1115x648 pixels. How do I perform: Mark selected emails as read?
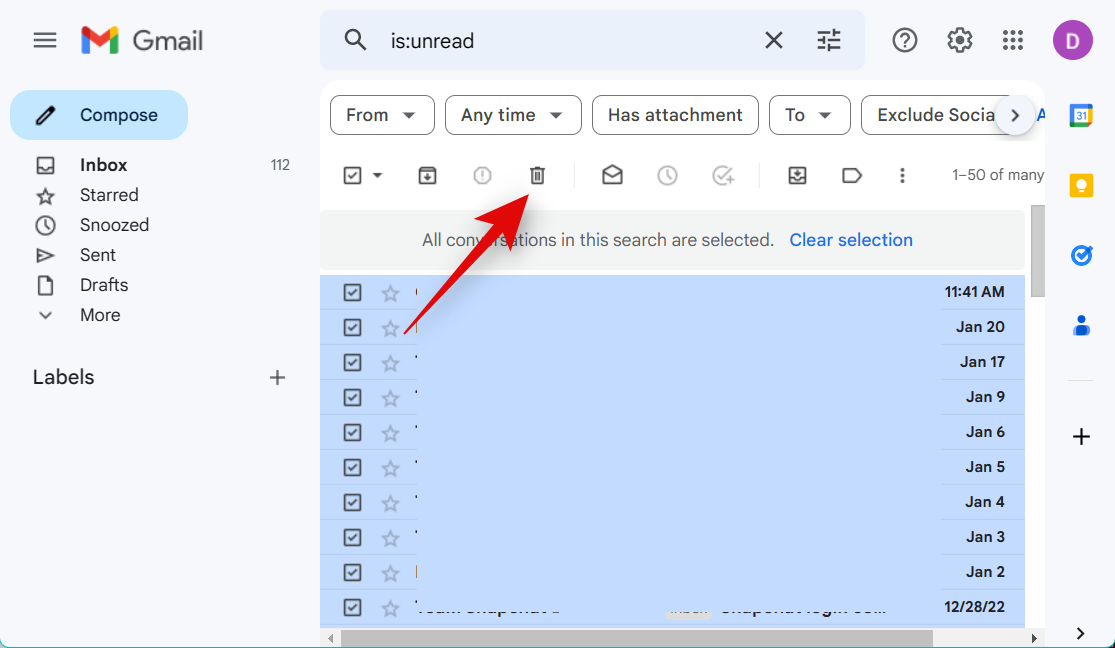(612, 176)
